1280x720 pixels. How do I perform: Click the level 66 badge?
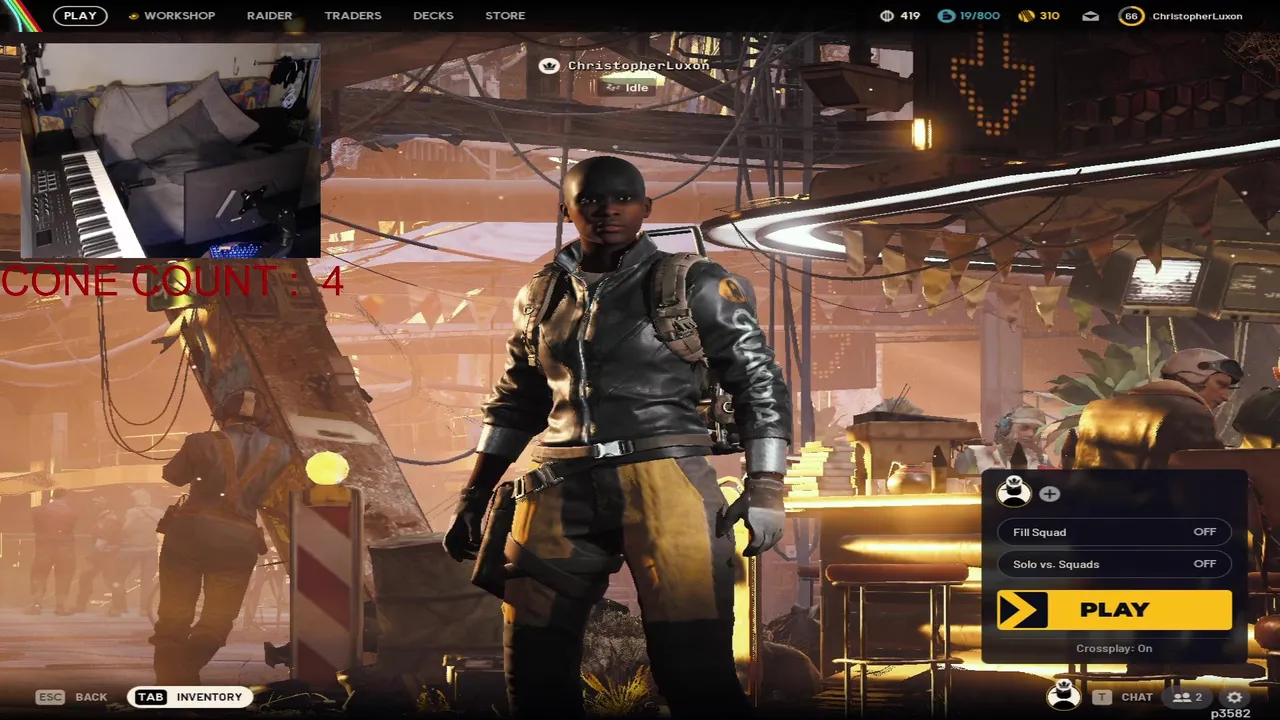tap(1131, 16)
